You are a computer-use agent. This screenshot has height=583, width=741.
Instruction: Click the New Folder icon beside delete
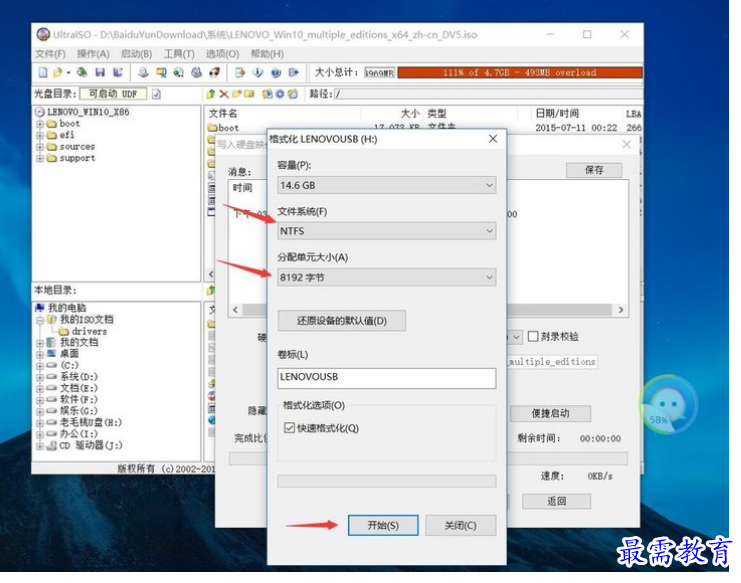237,94
